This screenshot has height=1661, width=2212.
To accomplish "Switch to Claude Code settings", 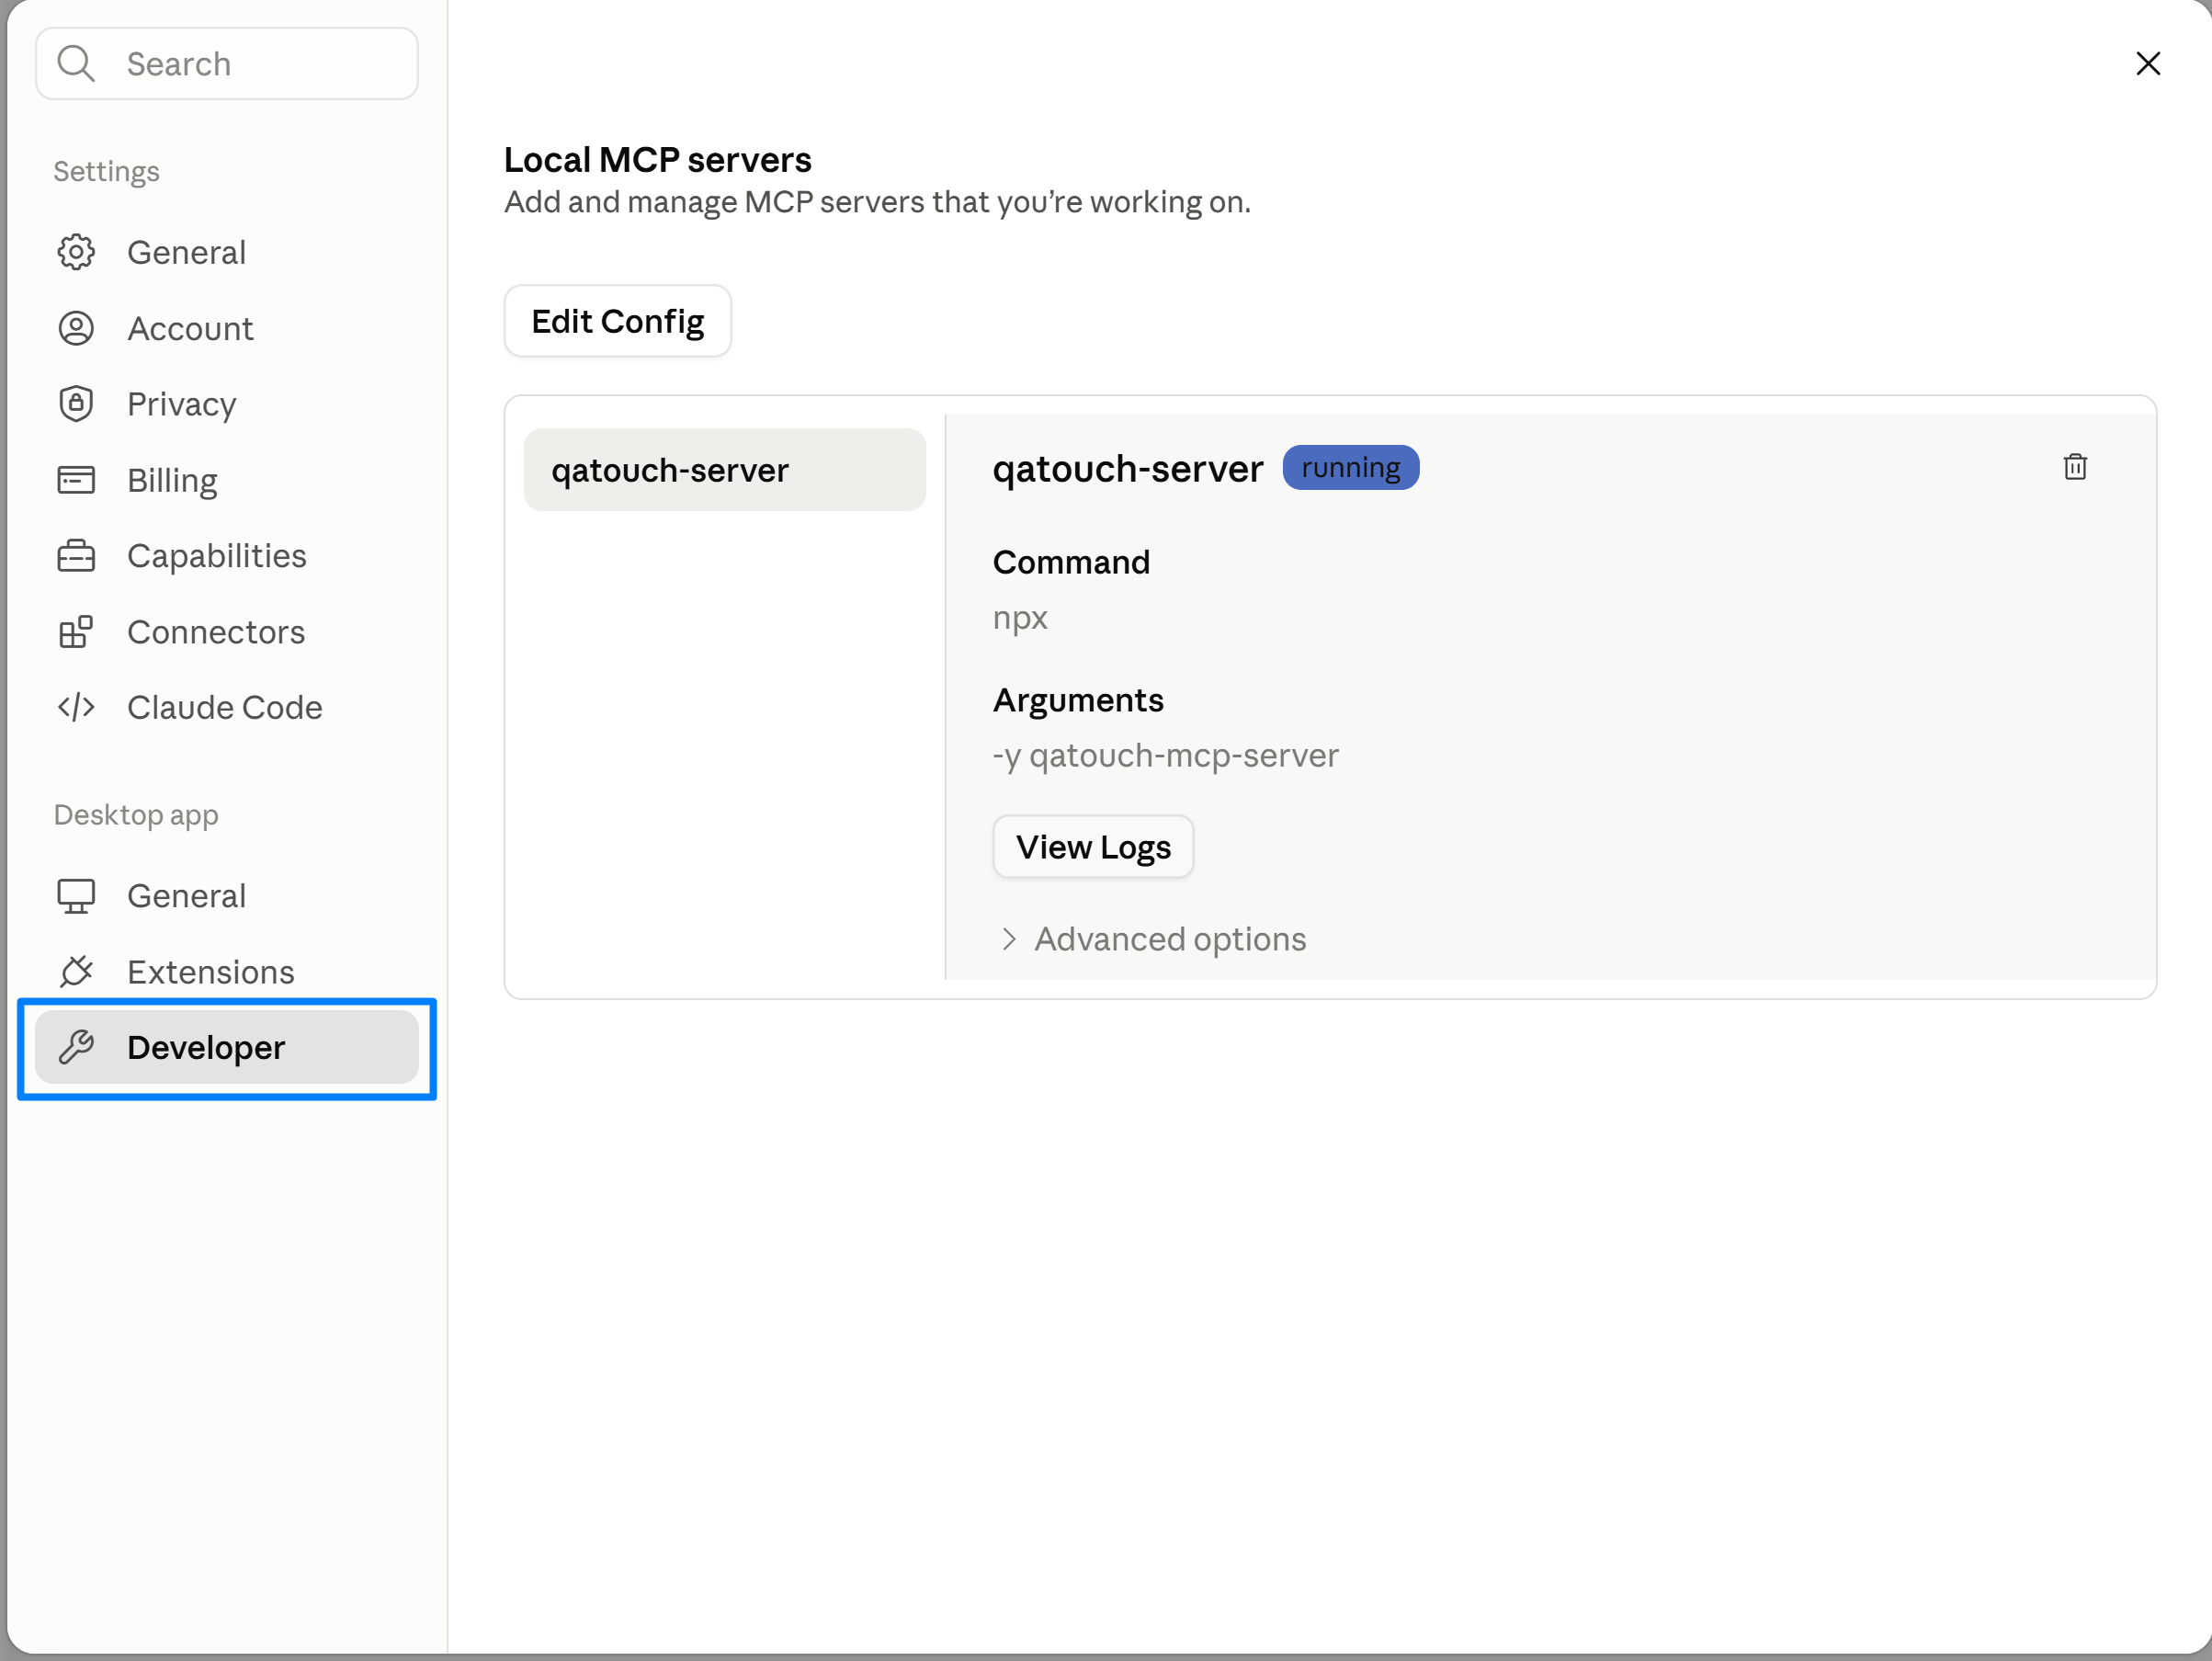I will [x=226, y=707].
